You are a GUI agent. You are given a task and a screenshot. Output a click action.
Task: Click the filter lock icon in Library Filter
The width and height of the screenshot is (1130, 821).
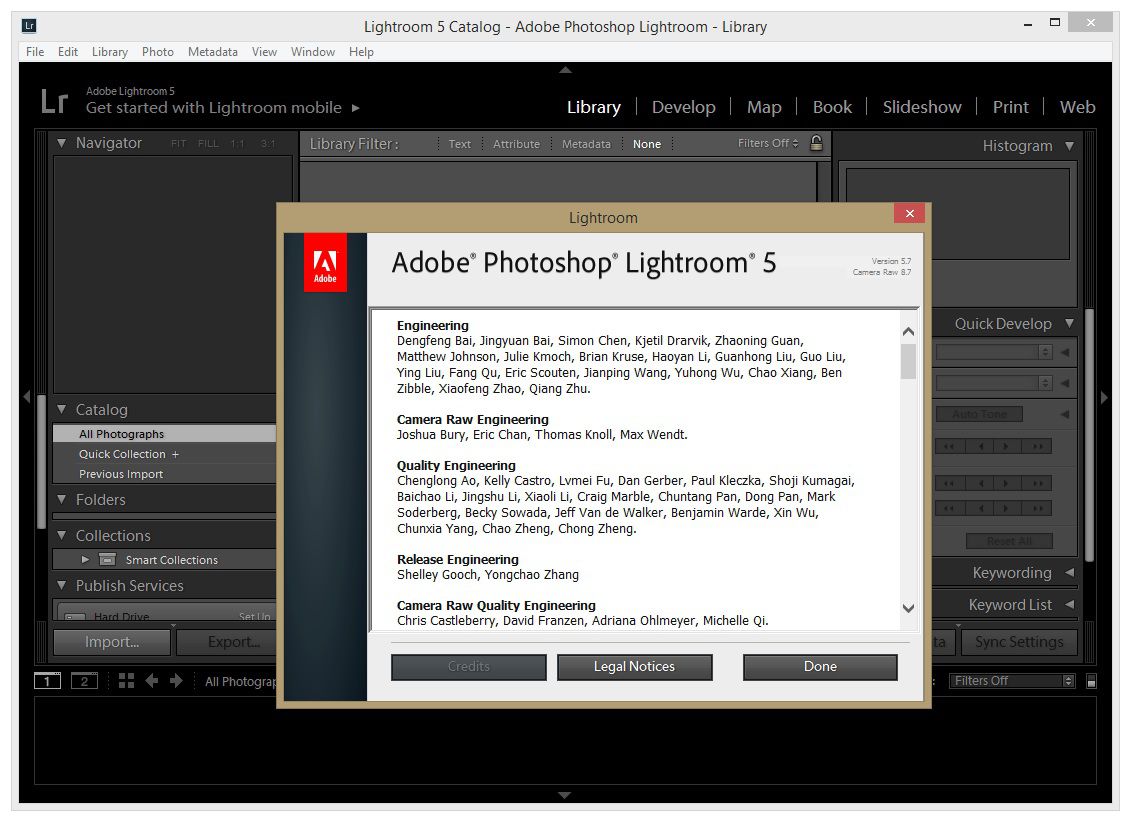click(817, 143)
